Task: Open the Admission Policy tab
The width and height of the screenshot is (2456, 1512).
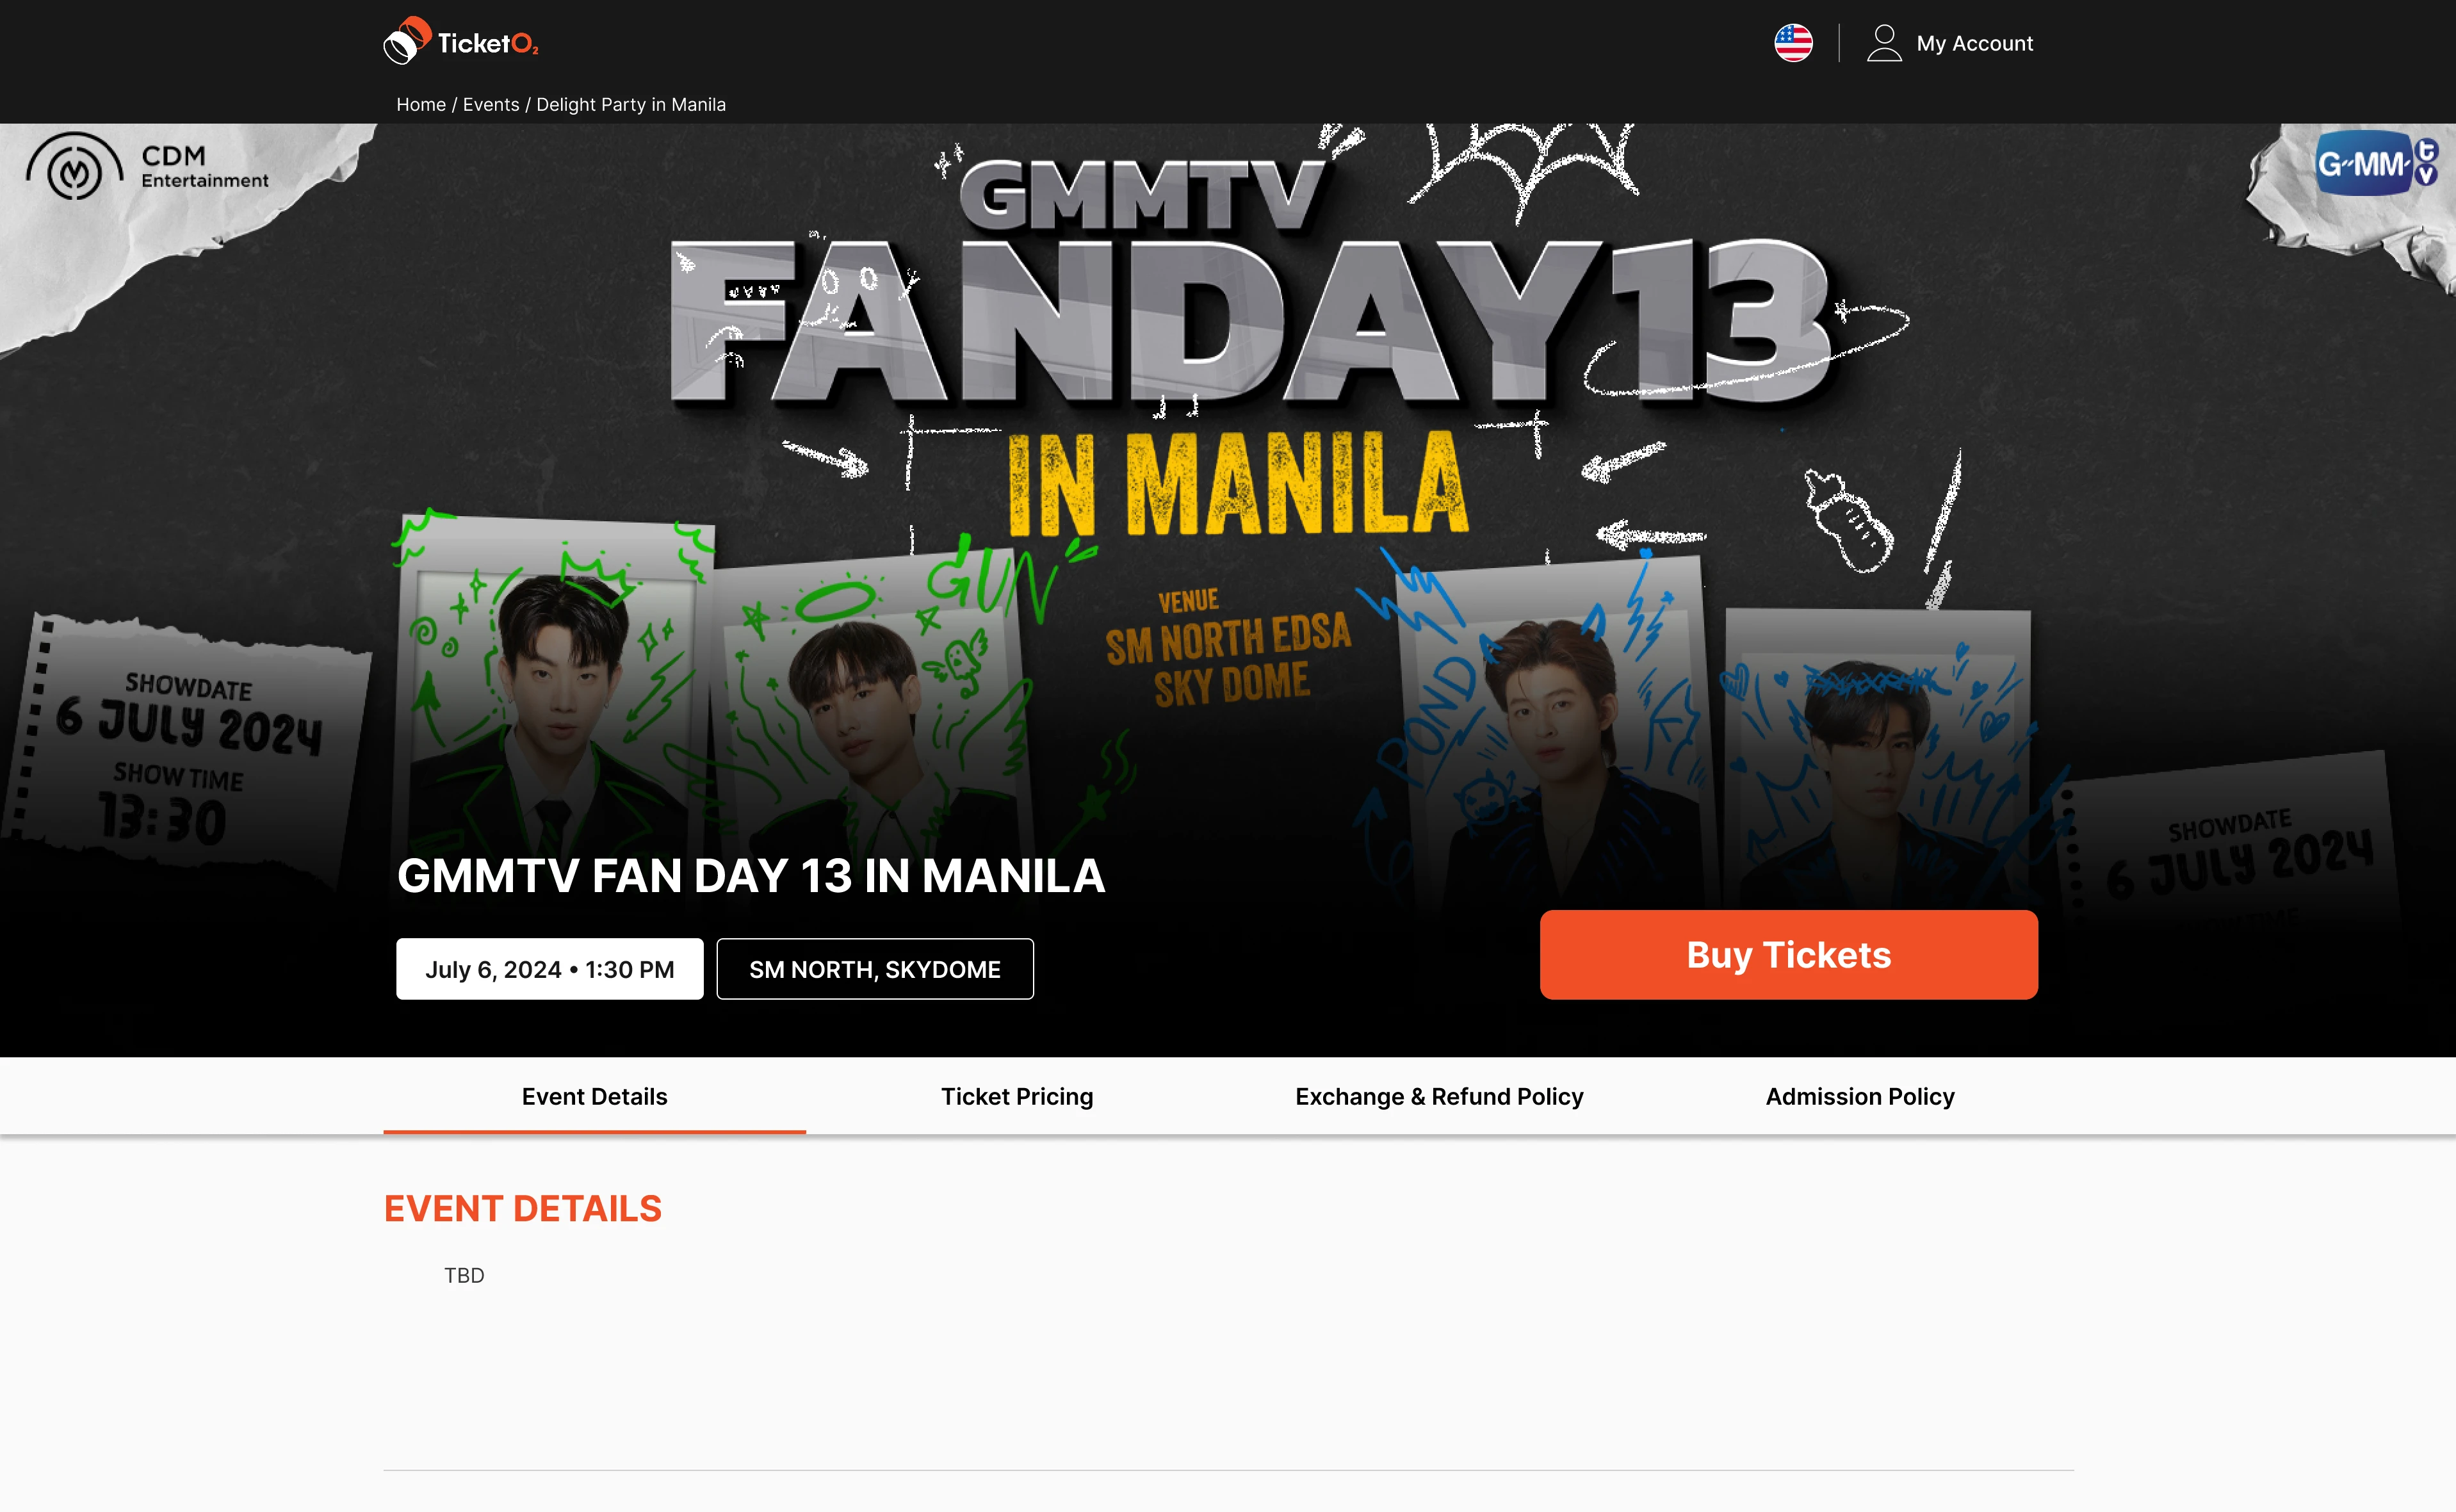Action: (1860, 1096)
